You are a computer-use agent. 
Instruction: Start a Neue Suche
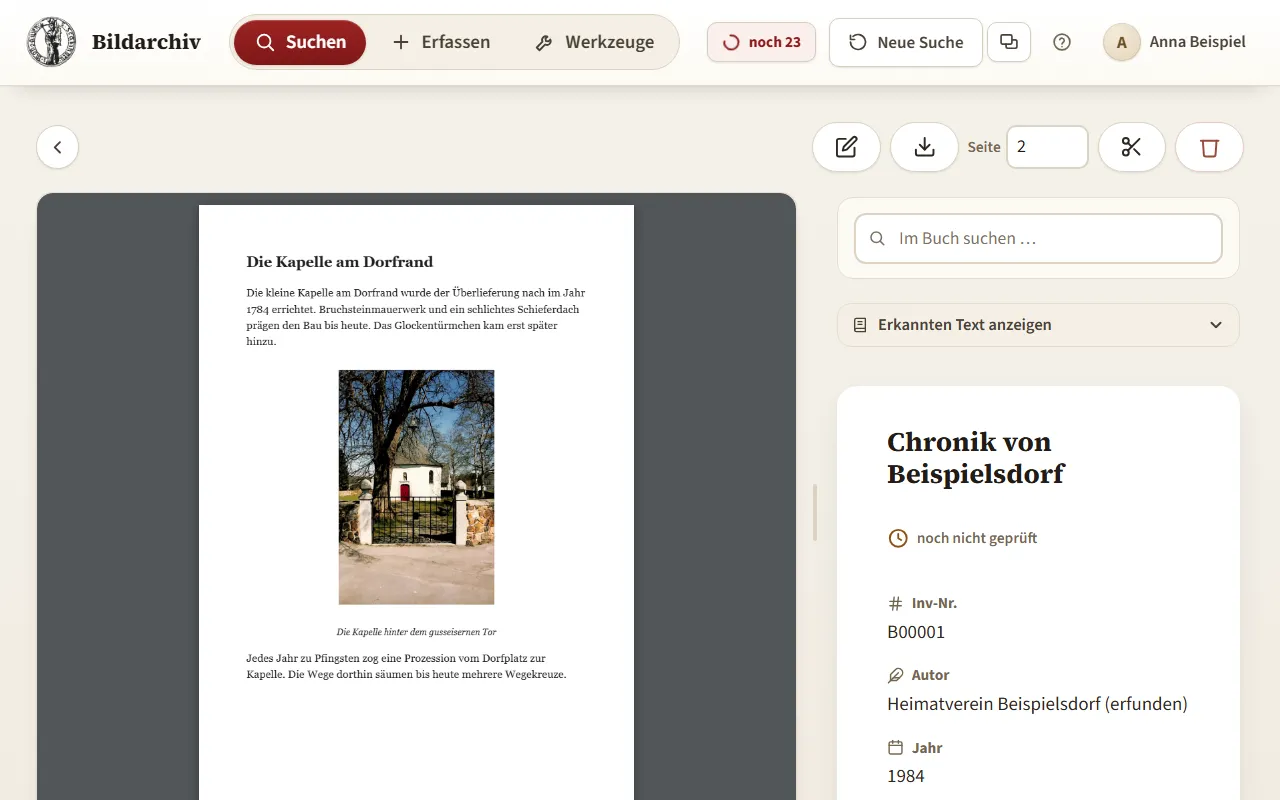coord(906,42)
